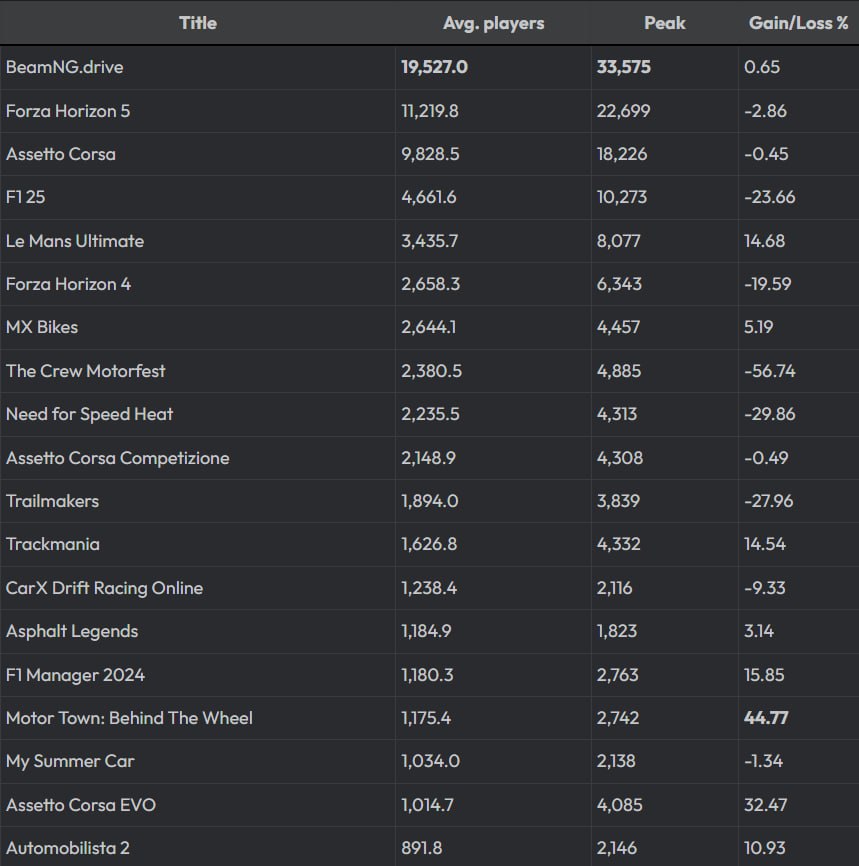Select the Trackmania title

pyautogui.click(x=53, y=544)
